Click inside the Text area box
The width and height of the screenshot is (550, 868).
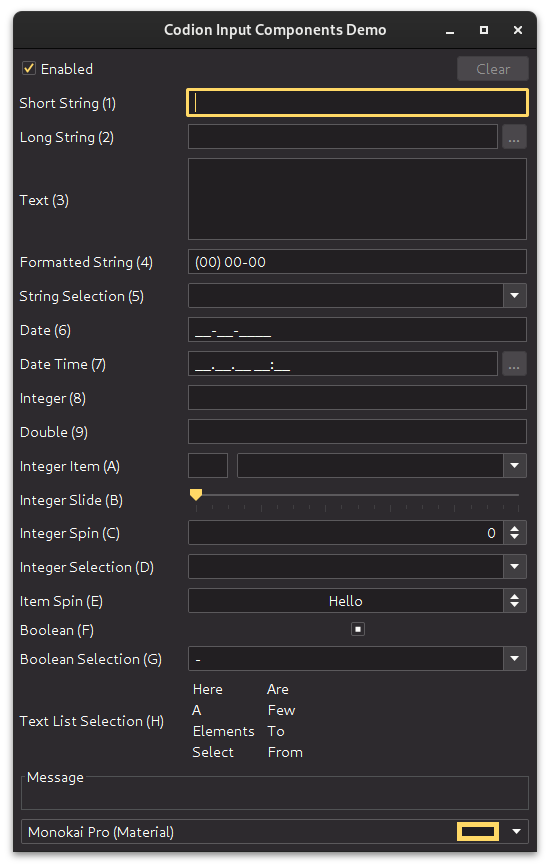point(357,199)
